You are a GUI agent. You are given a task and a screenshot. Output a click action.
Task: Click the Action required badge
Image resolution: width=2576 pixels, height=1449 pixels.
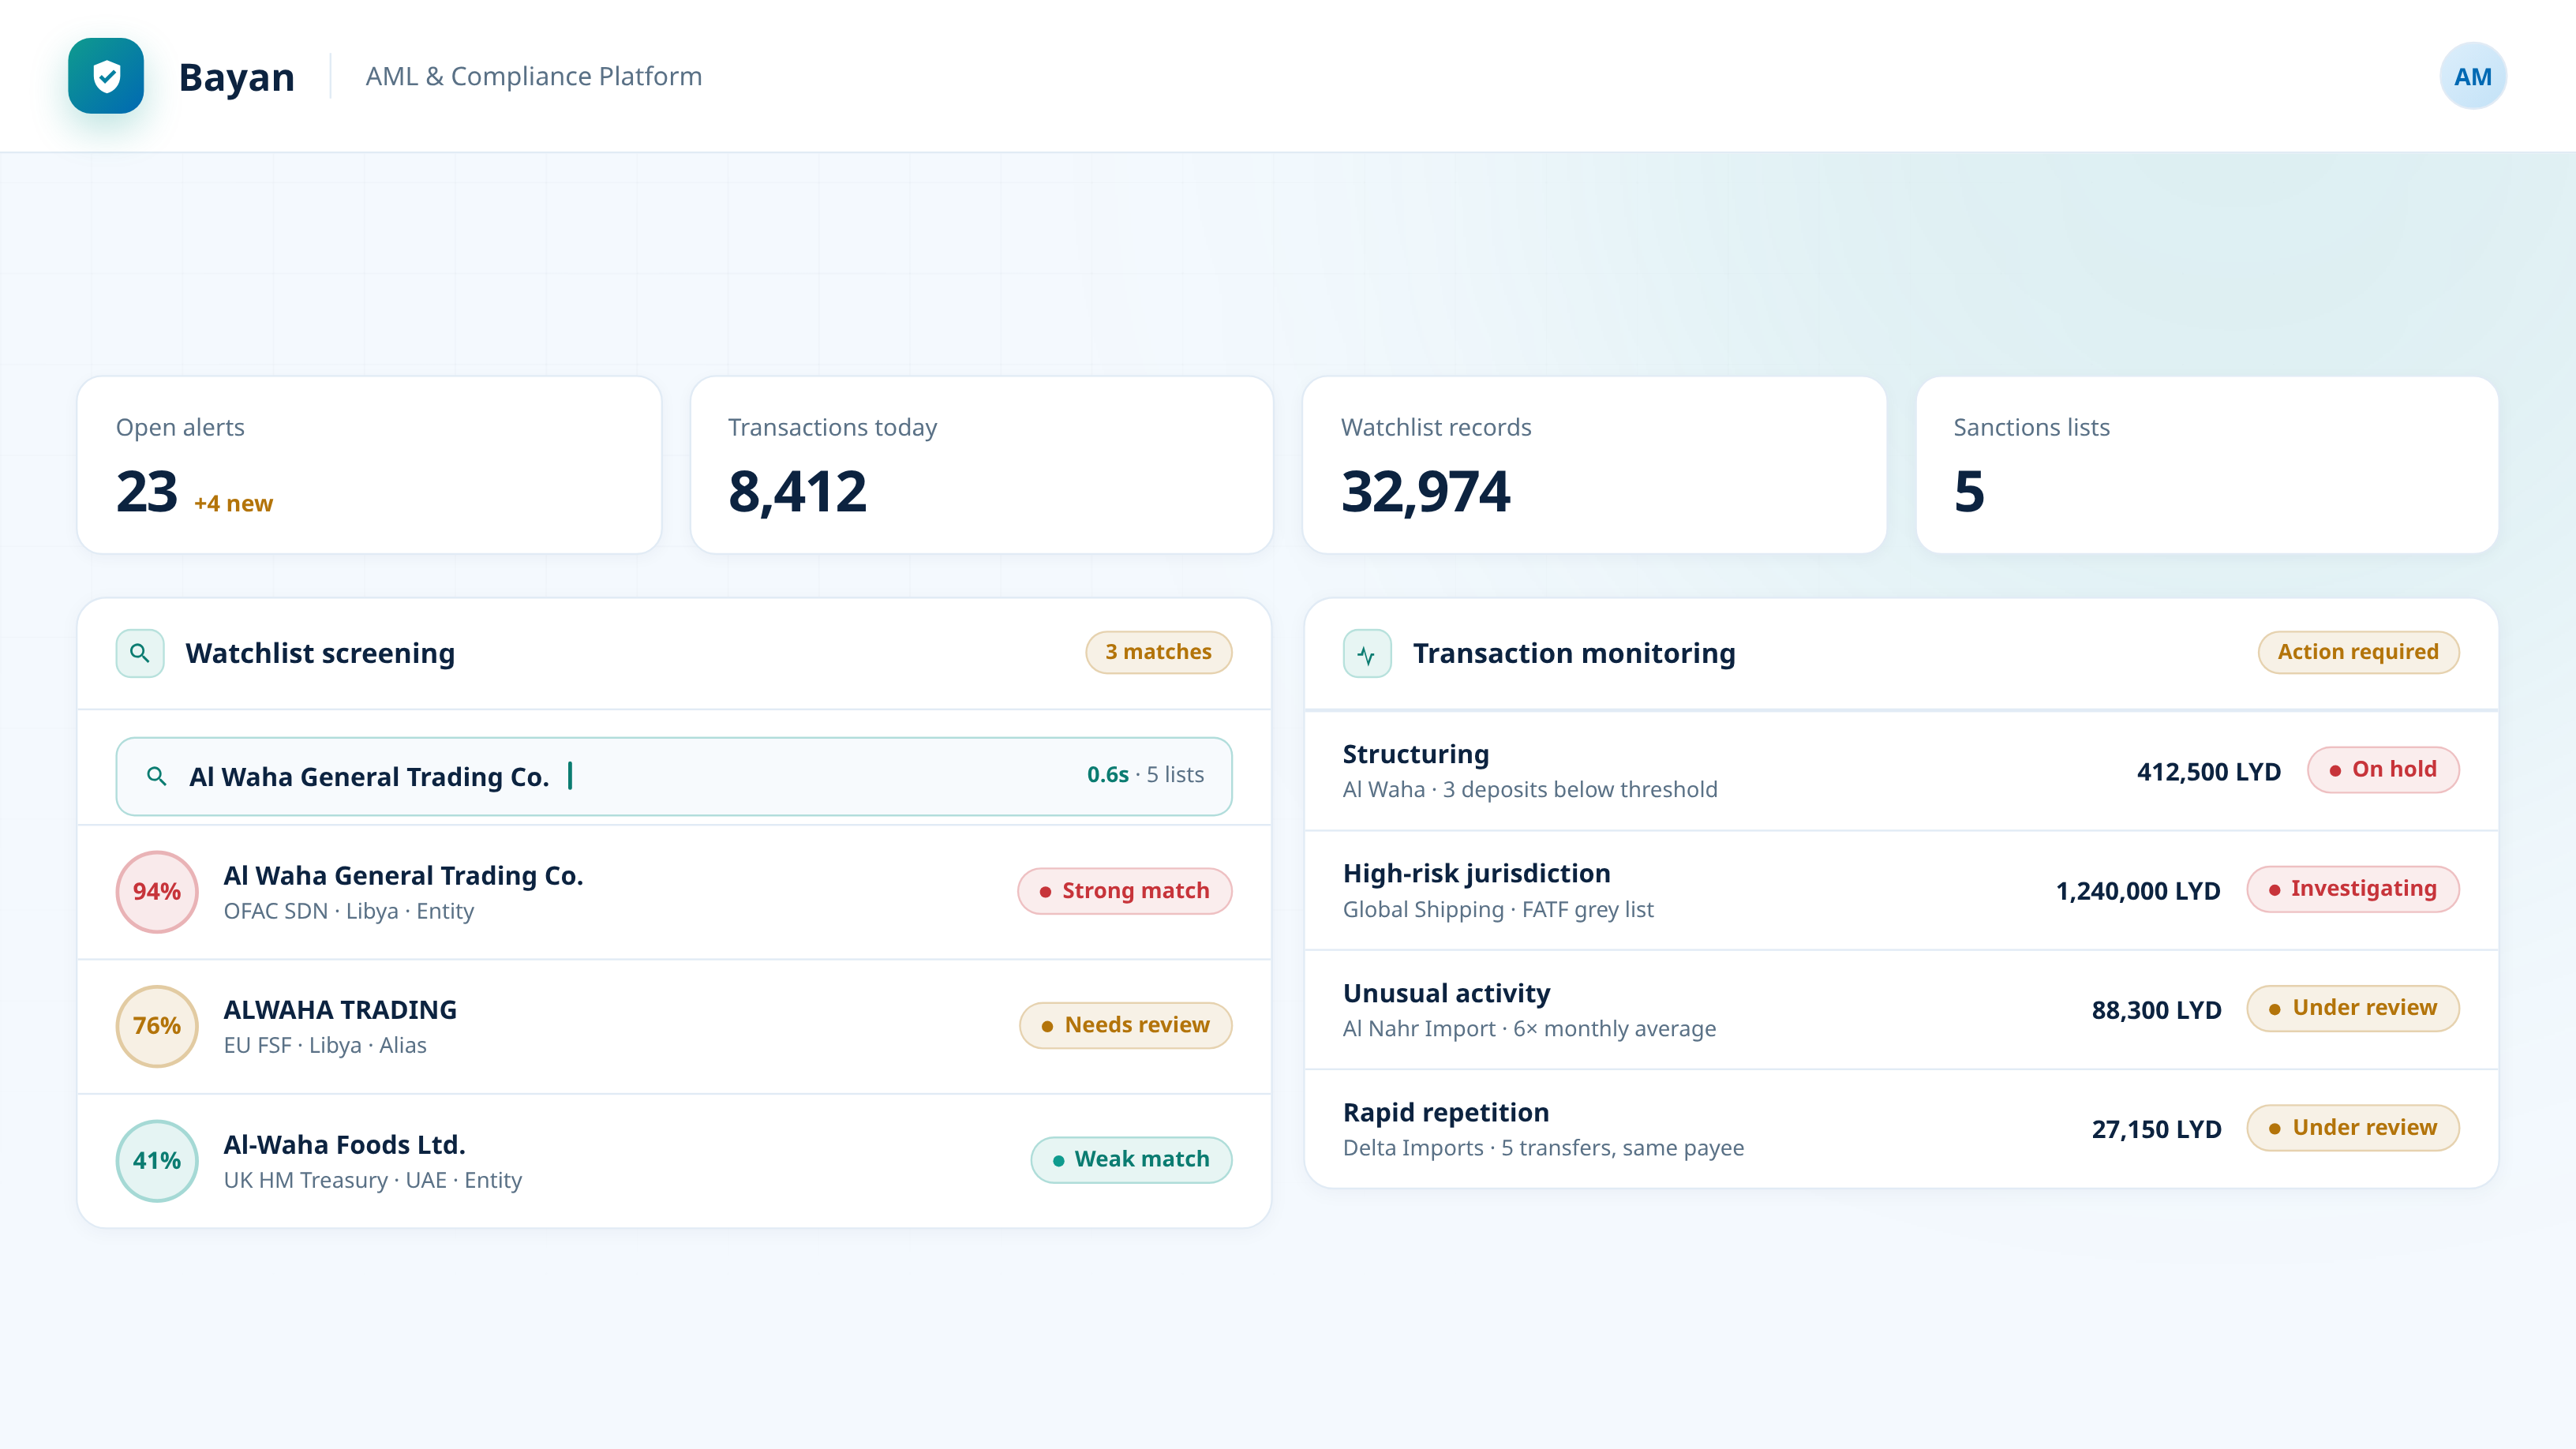click(x=2358, y=652)
